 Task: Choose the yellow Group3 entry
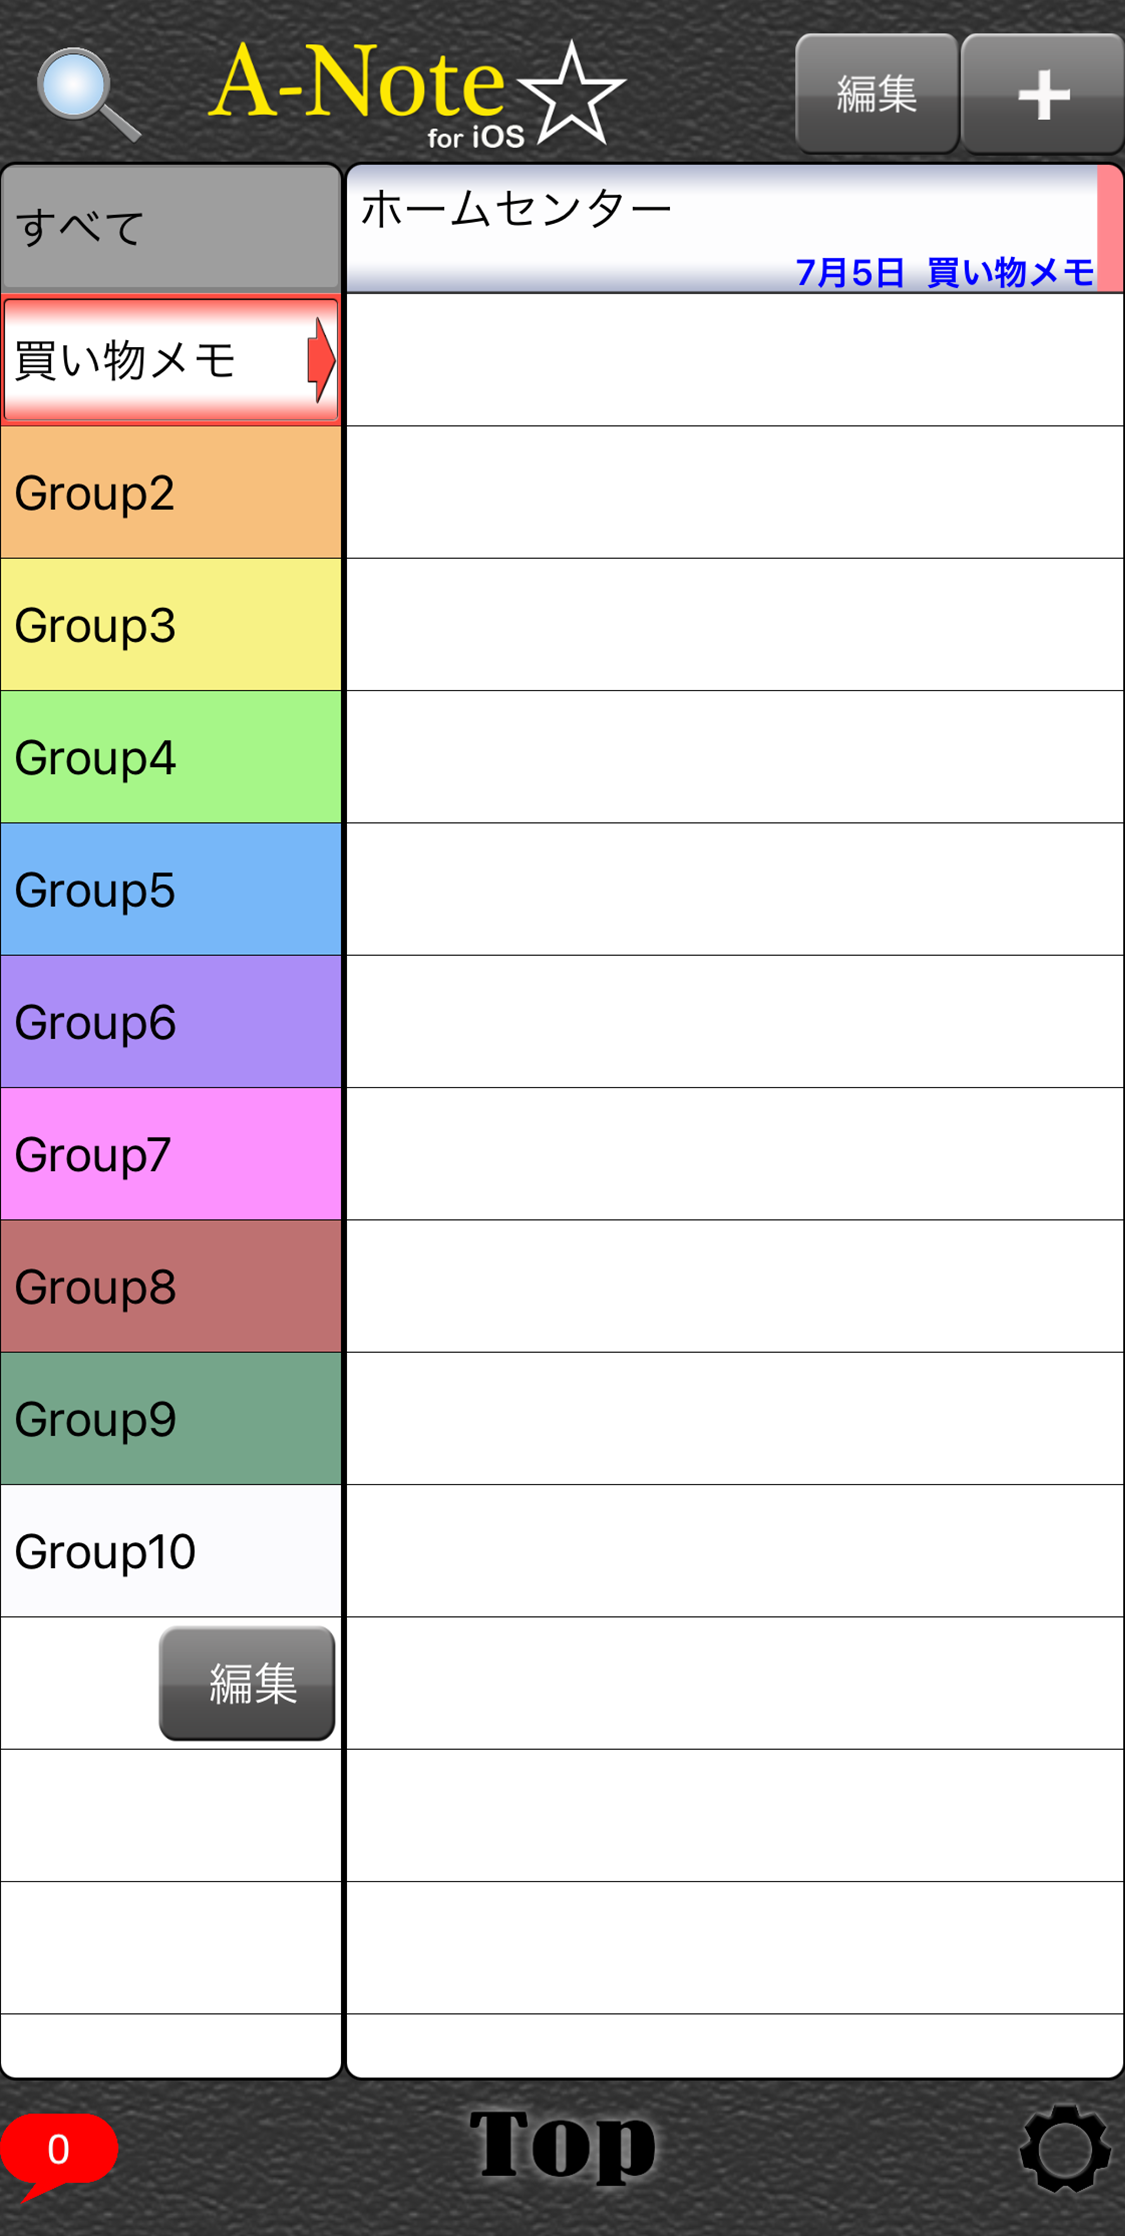(x=171, y=625)
